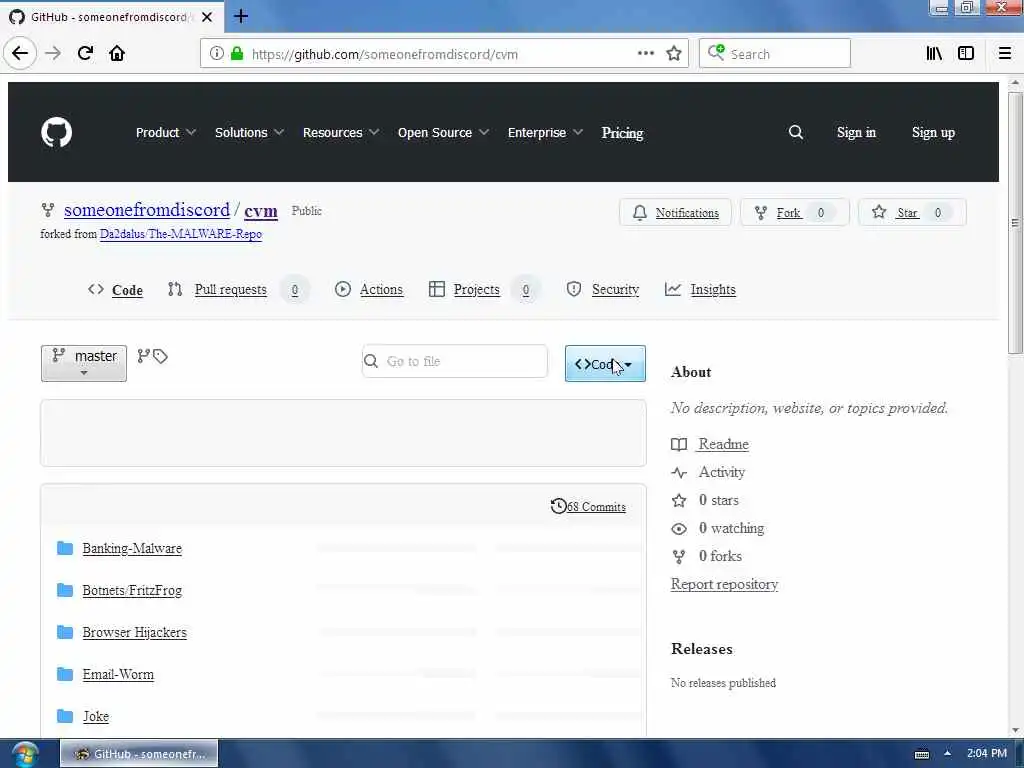Close the GitHub browser tab

pos(207,17)
